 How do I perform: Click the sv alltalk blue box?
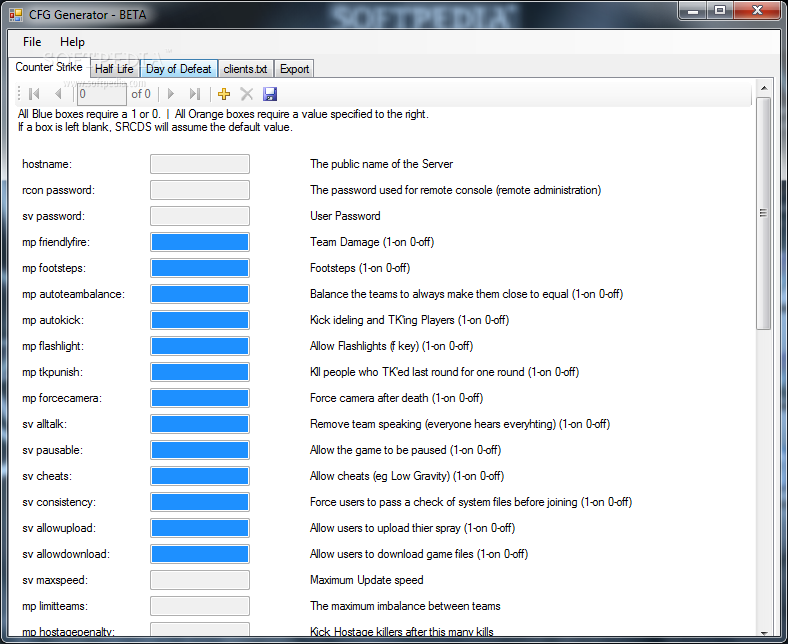tap(200, 424)
